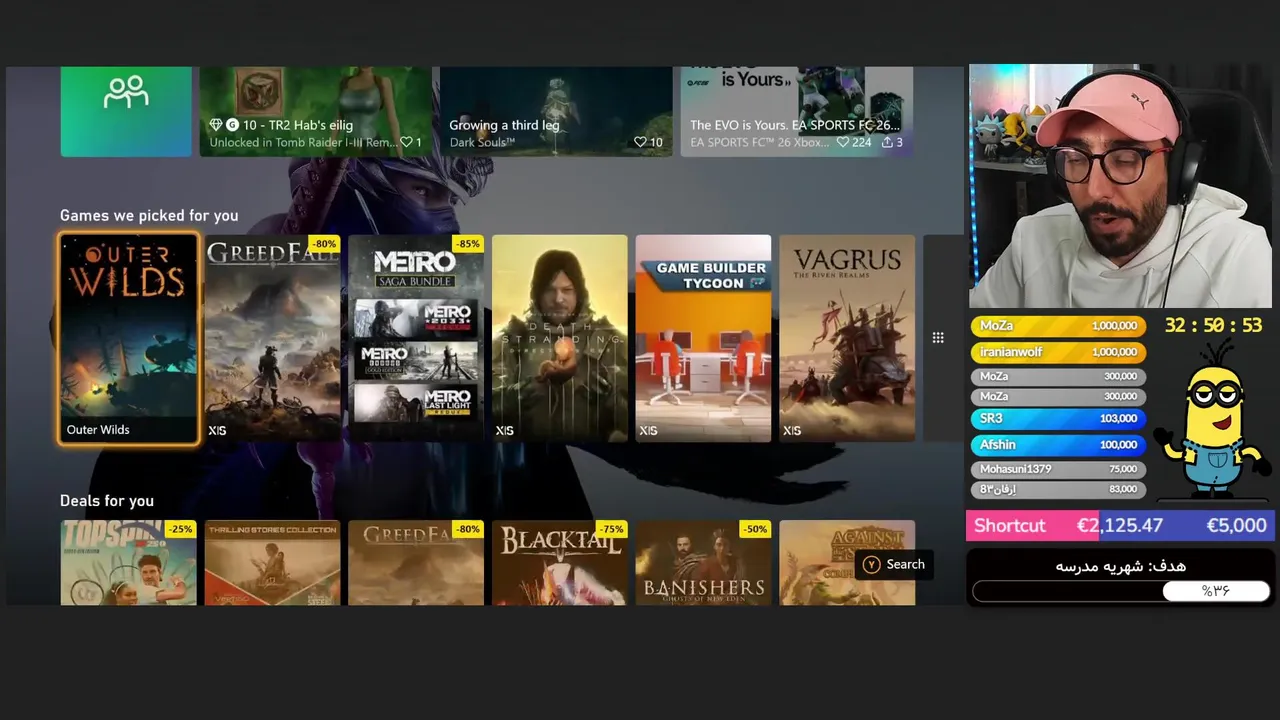Click the Y button icon beside Search

click(872, 564)
